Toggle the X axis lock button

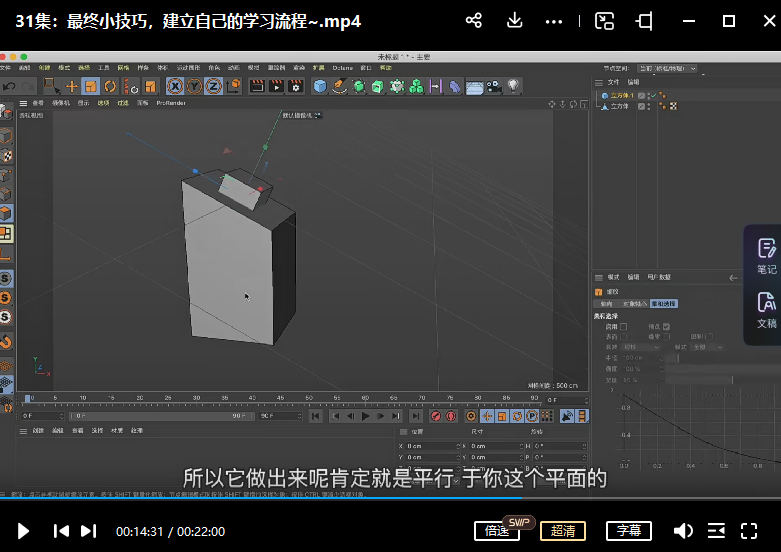[175, 87]
